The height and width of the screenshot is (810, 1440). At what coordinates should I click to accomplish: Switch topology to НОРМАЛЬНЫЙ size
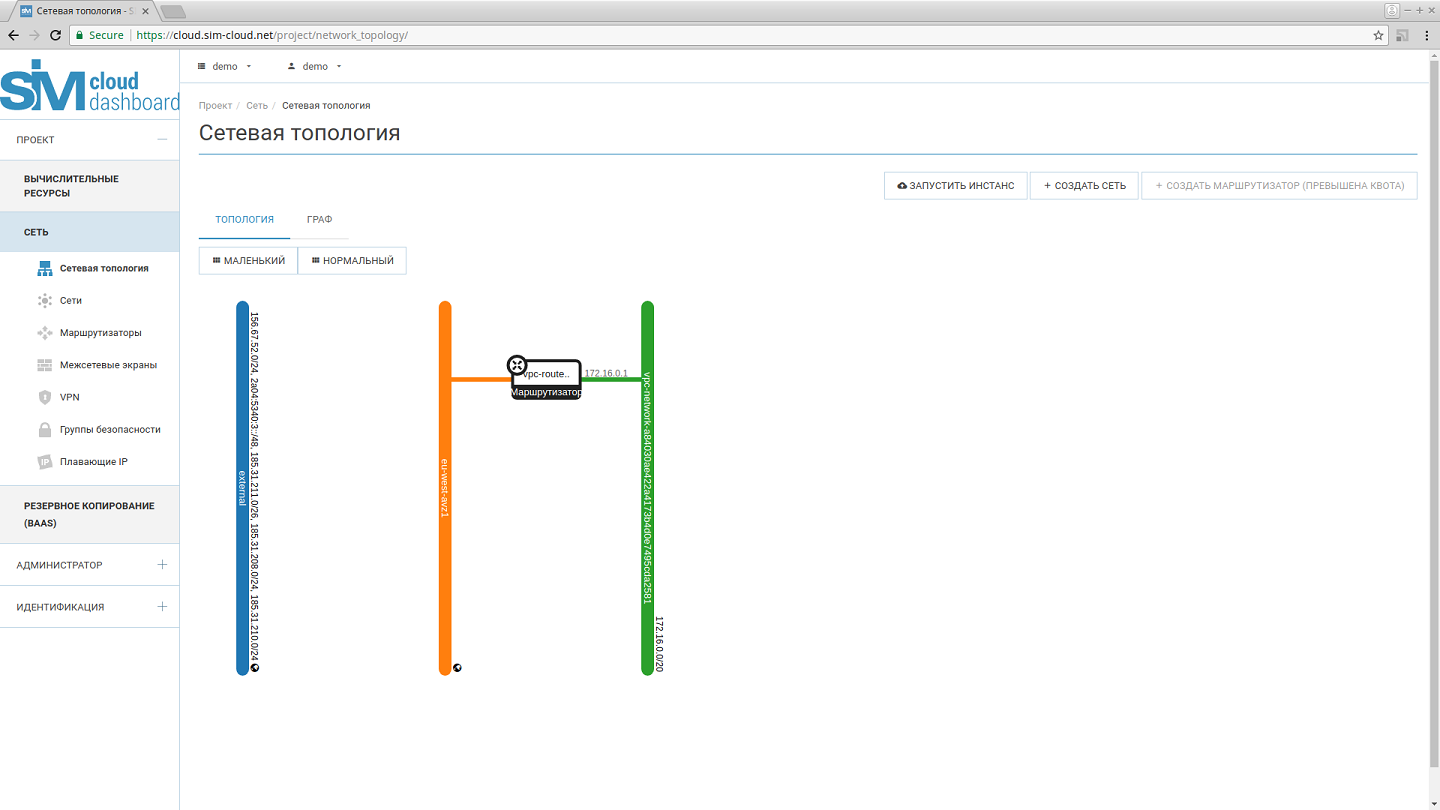pyautogui.click(x=352, y=261)
